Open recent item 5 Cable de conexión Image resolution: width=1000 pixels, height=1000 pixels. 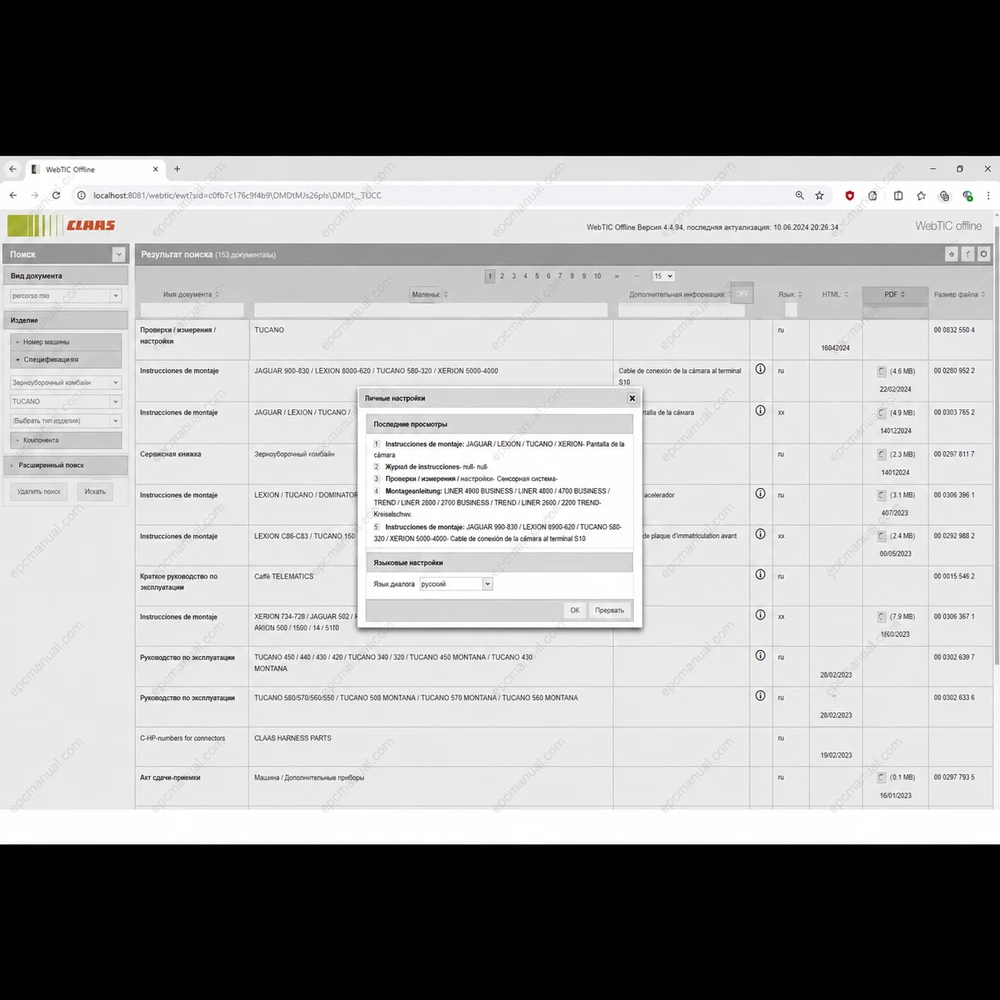[497, 533]
